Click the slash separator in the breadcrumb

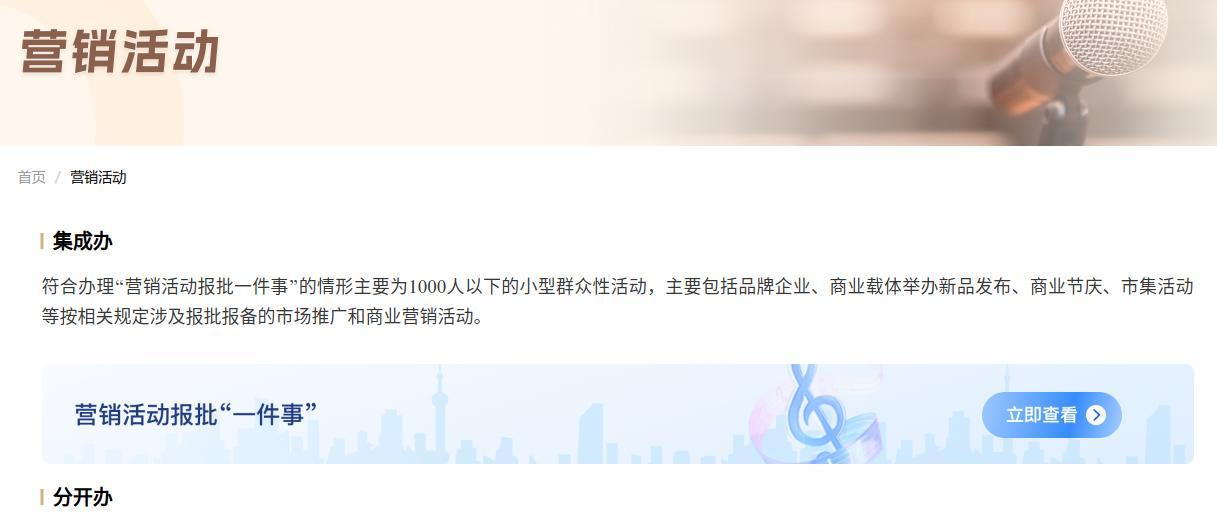coord(58,177)
